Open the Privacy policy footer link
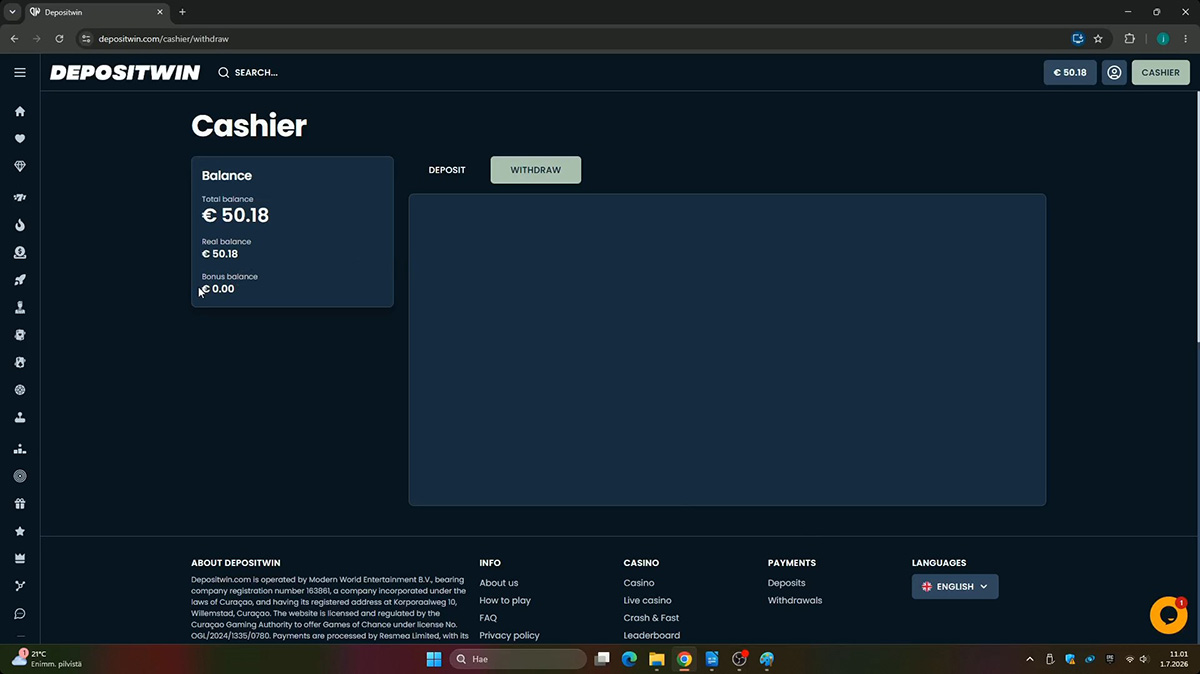The width and height of the screenshot is (1200, 674). point(509,635)
